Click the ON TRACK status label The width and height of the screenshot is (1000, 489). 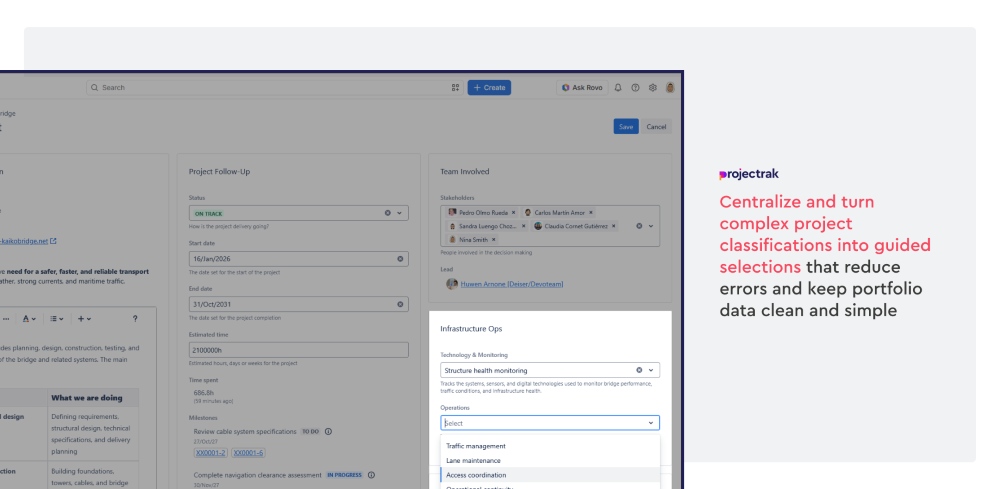[209, 214]
